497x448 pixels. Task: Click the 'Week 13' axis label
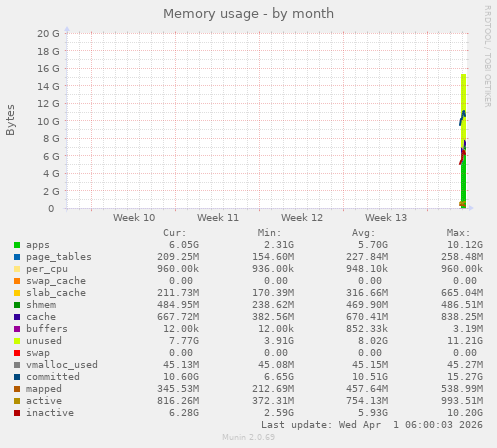coord(386,218)
